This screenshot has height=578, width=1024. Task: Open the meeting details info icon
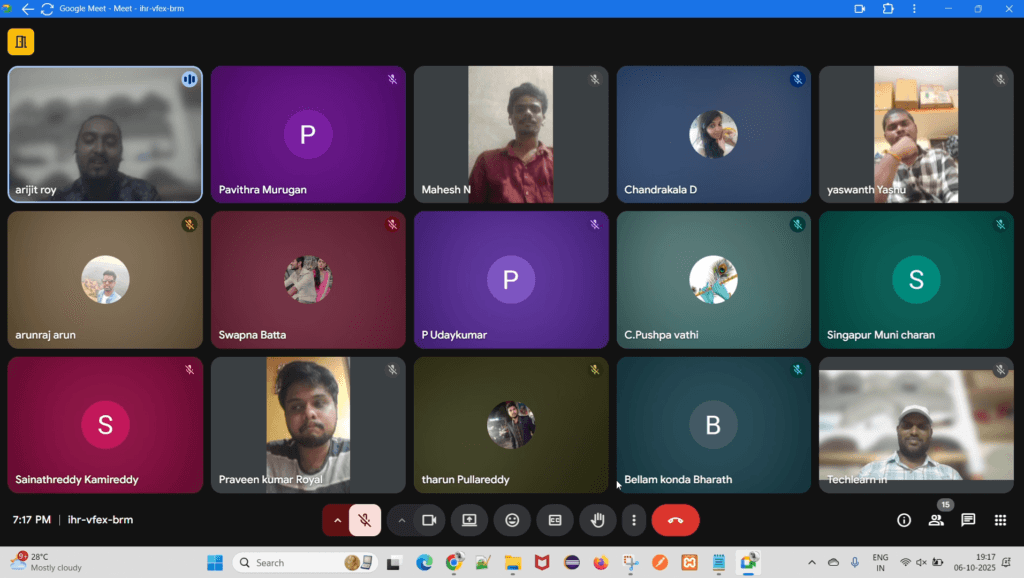pyautogui.click(x=904, y=520)
